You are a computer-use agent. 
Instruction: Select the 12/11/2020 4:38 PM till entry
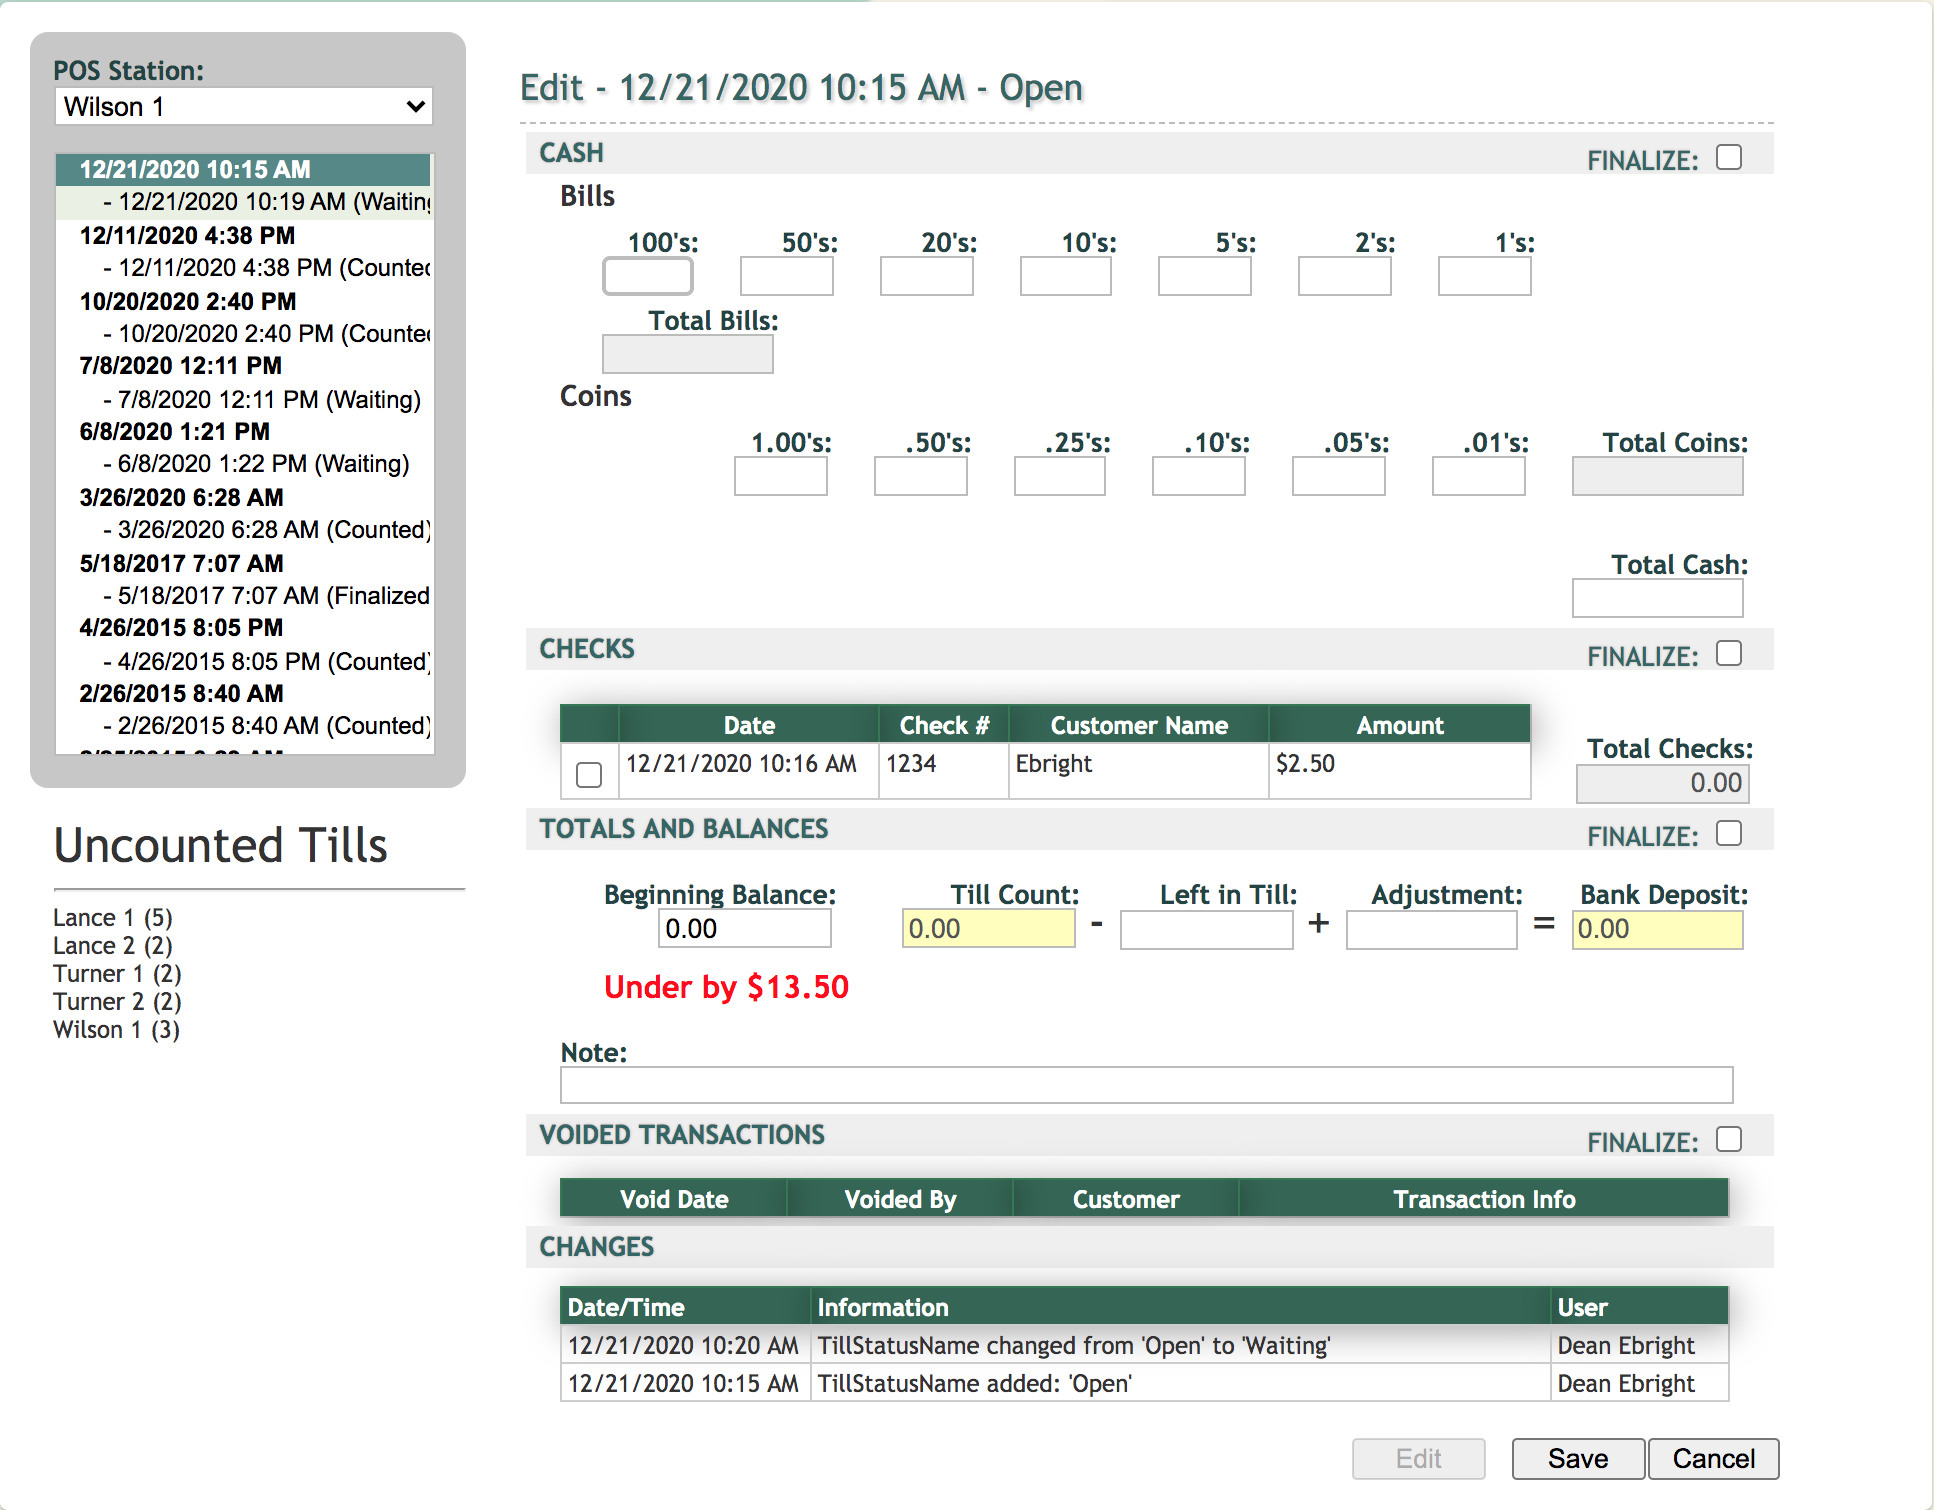tap(187, 235)
